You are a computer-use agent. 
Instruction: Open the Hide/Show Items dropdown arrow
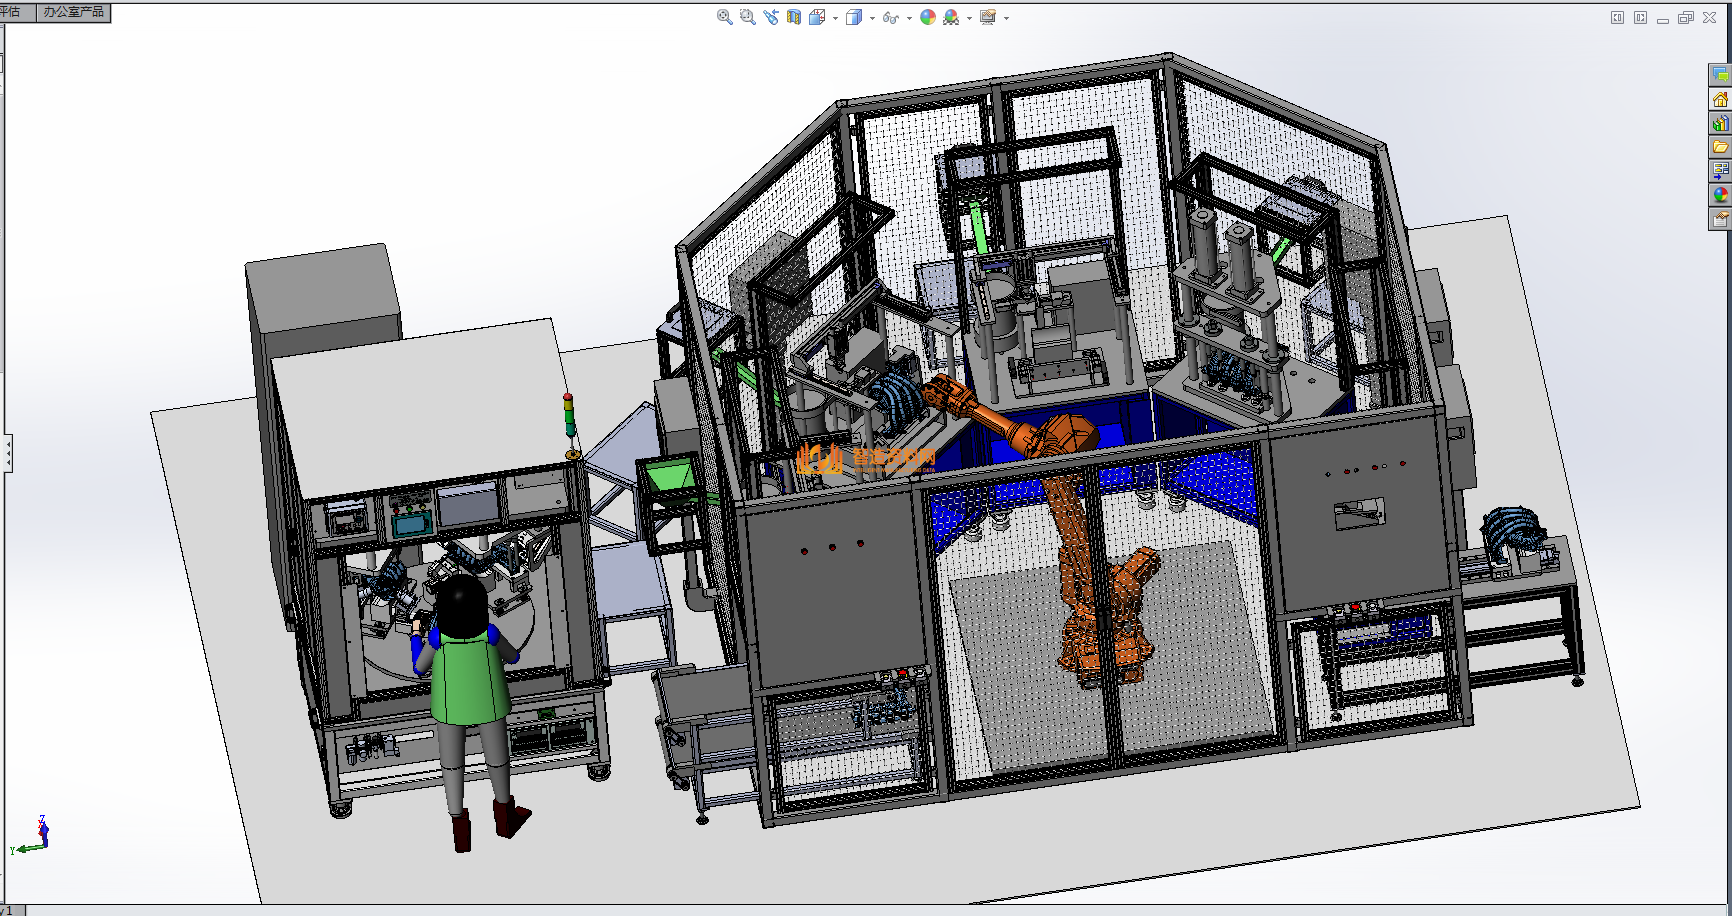coord(908,18)
